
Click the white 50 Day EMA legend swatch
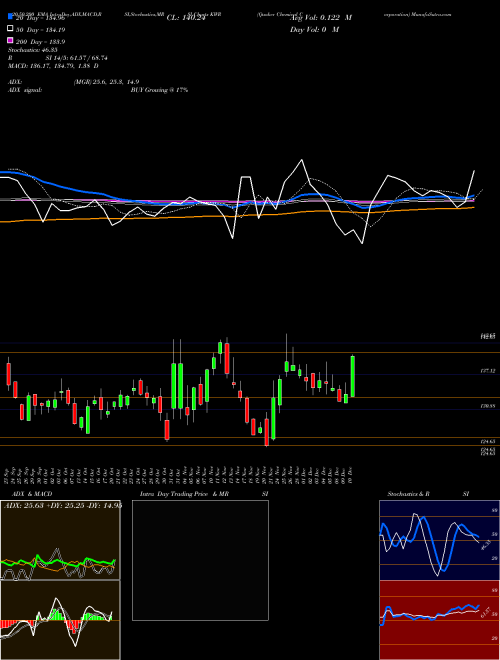[x=10, y=29]
